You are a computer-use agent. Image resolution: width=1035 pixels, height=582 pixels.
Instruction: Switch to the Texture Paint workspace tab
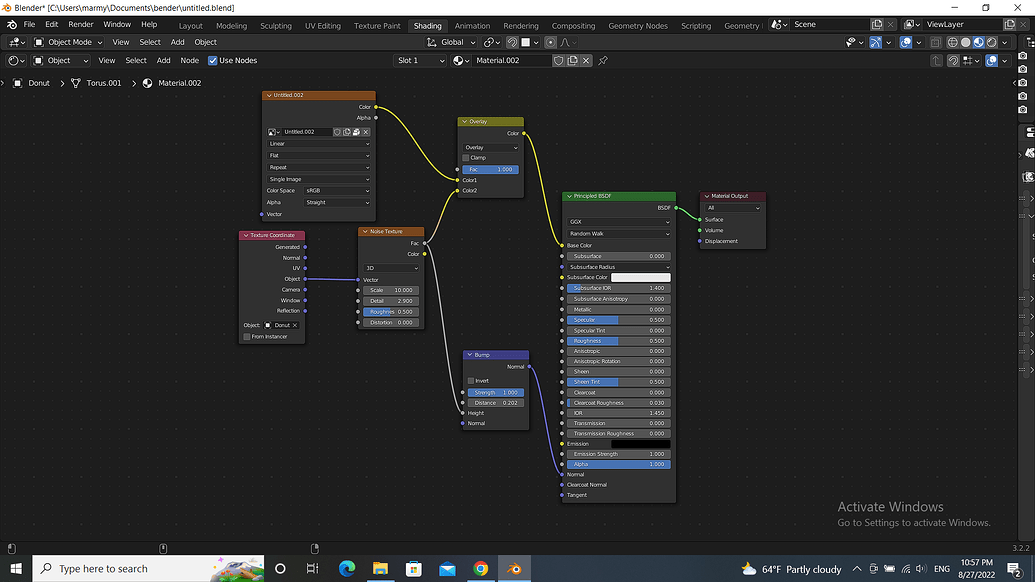(377, 26)
